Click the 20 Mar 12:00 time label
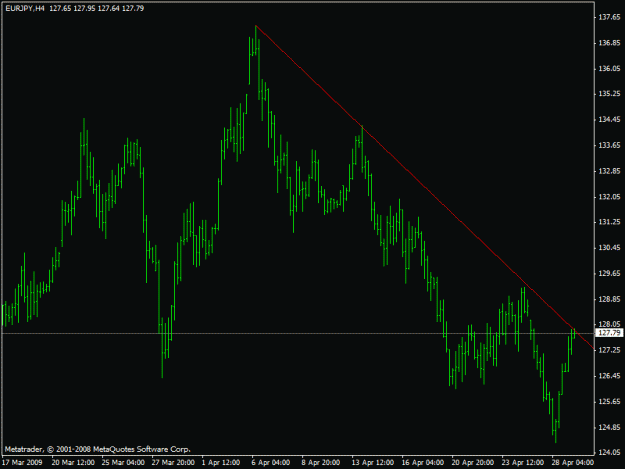This screenshot has height=469, width=625. point(73,462)
